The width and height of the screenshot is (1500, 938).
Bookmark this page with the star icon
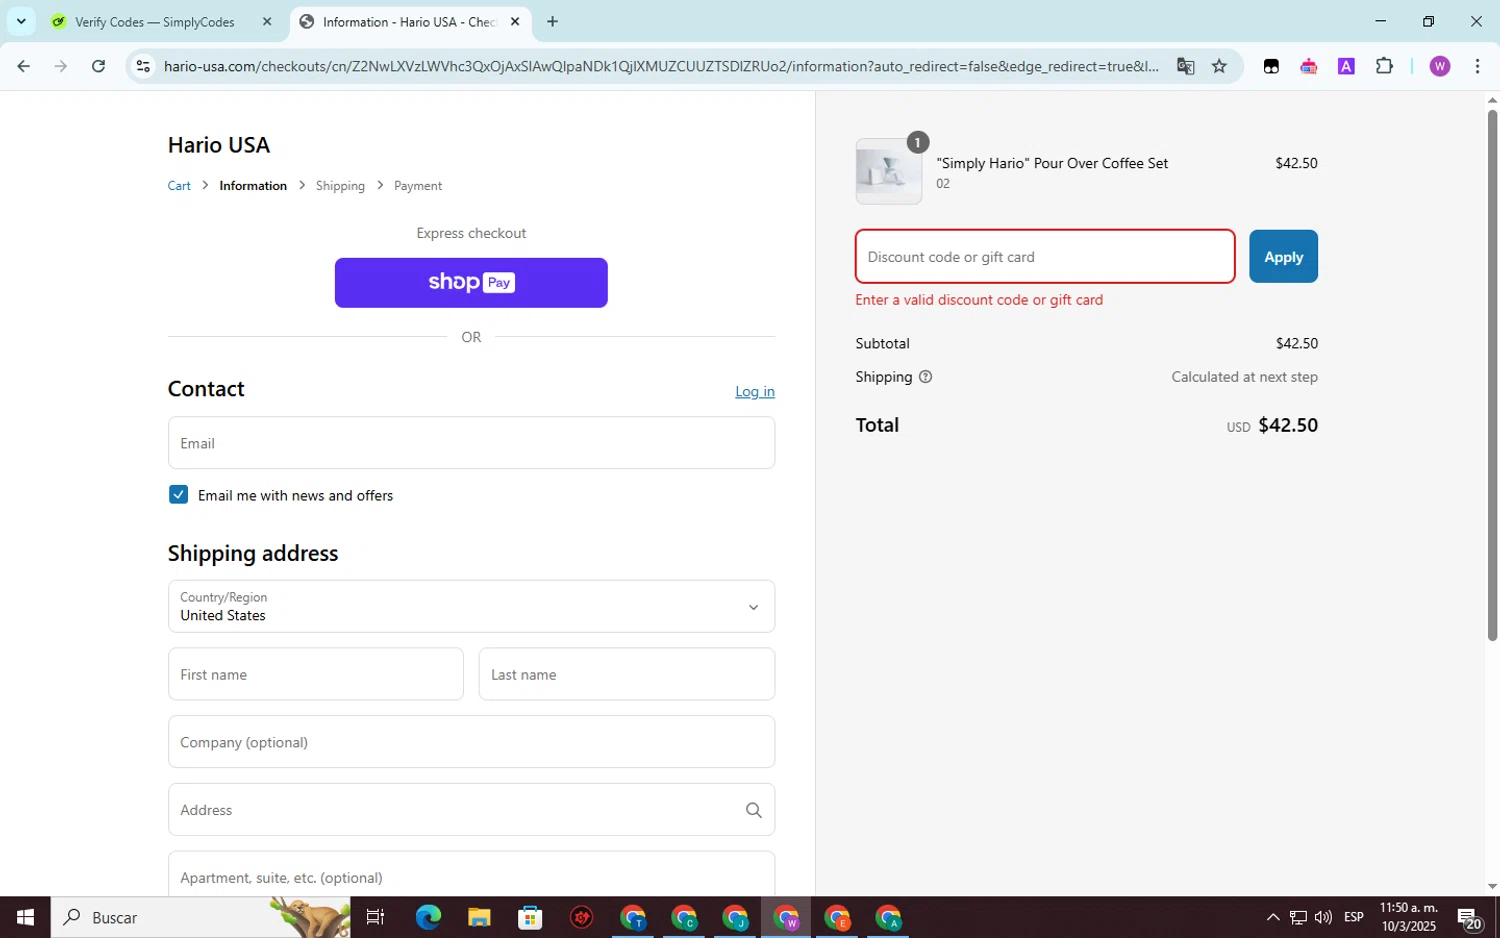pyautogui.click(x=1219, y=66)
